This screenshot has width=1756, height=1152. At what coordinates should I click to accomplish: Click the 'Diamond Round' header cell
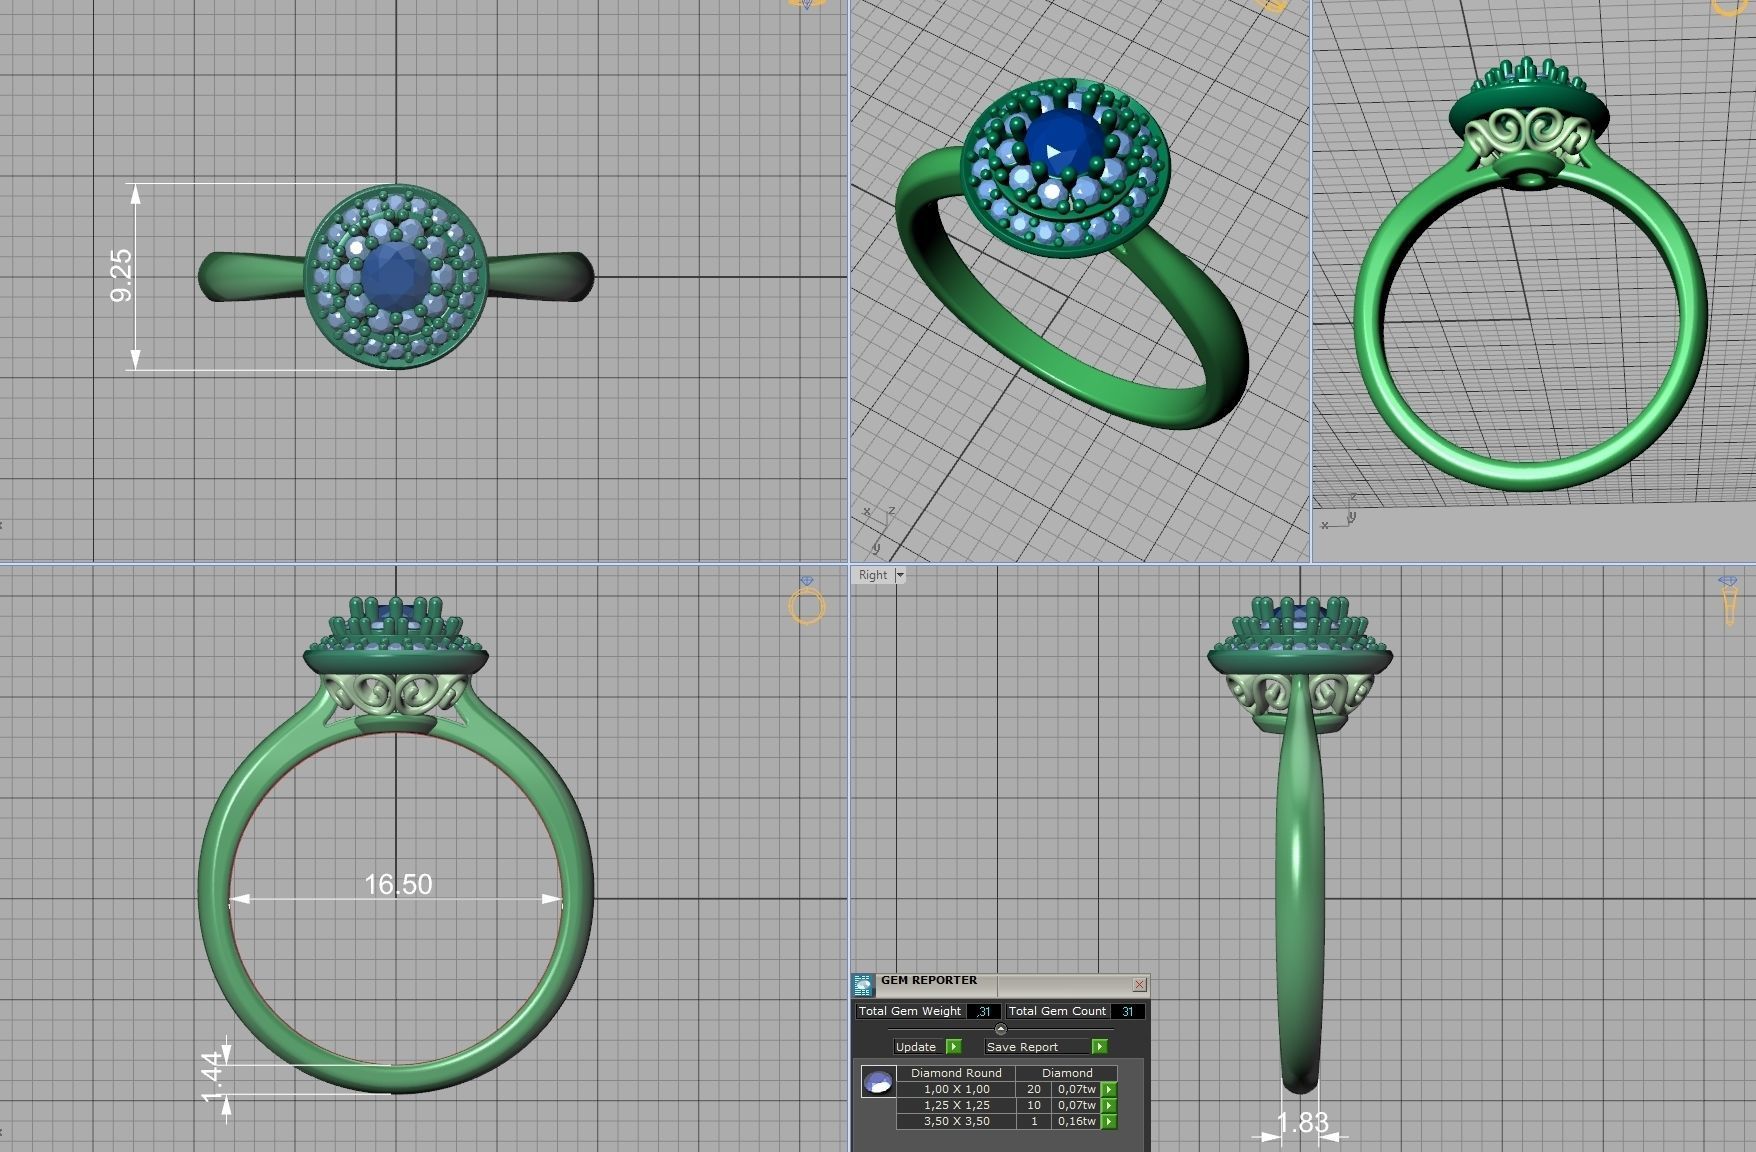957,1073
